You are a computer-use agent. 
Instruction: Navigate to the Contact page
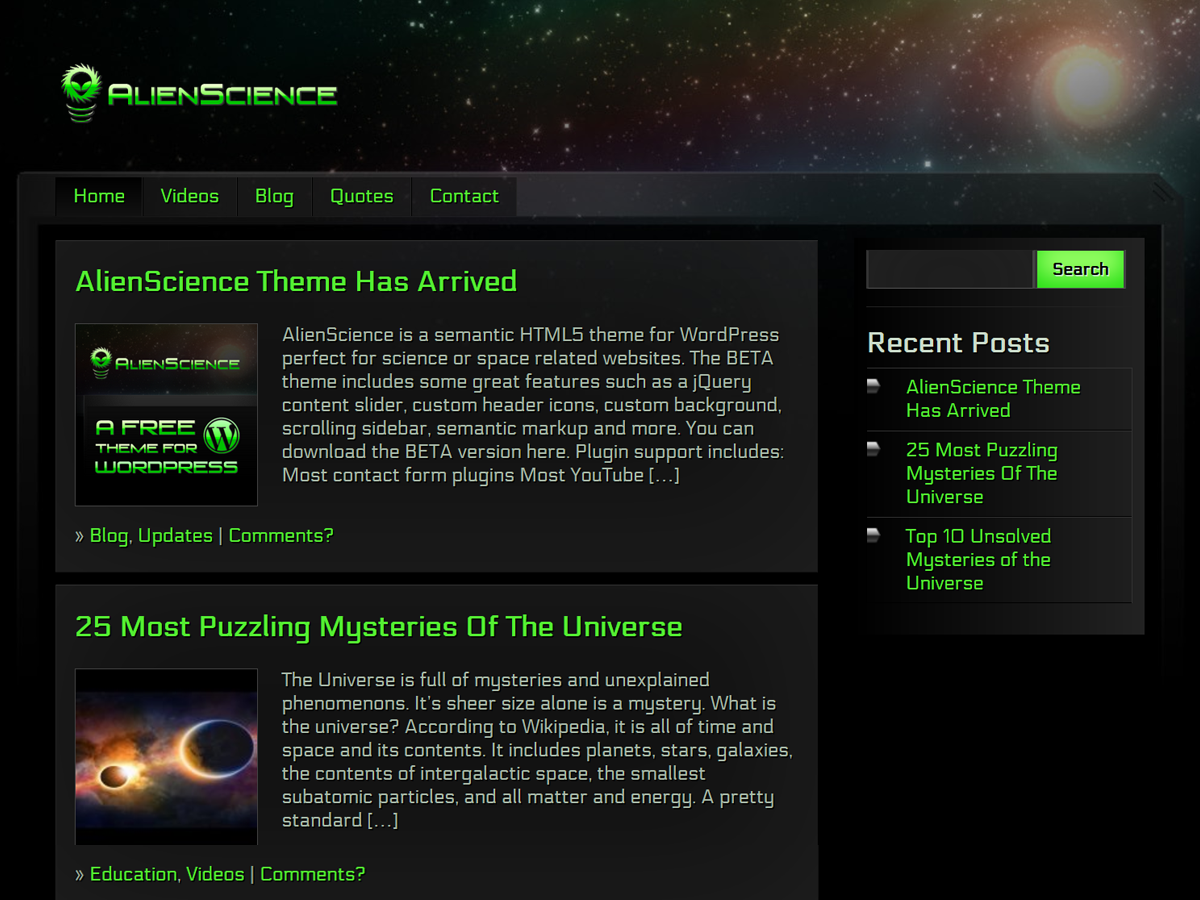tap(464, 196)
